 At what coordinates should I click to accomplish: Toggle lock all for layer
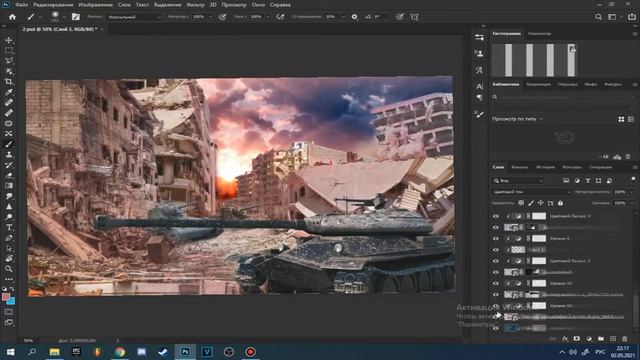coord(560,203)
